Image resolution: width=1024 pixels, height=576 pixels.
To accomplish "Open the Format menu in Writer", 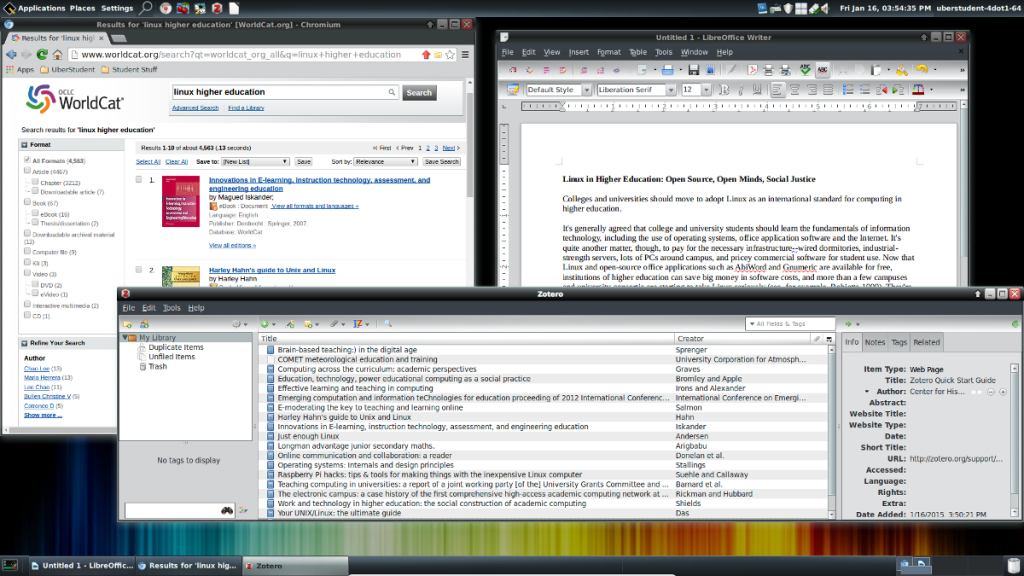I will click(608, 52).
